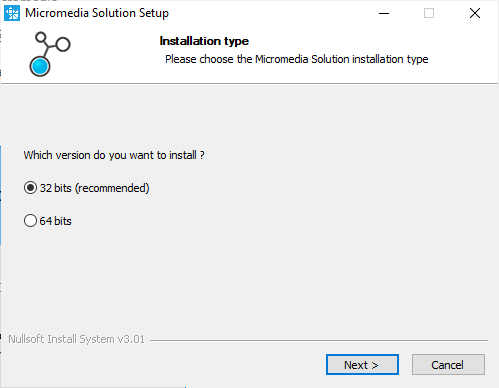499x388 pixels.
Task: Click the "Installation type" heading
Action: pyautogui.click(x=204, y=41)
